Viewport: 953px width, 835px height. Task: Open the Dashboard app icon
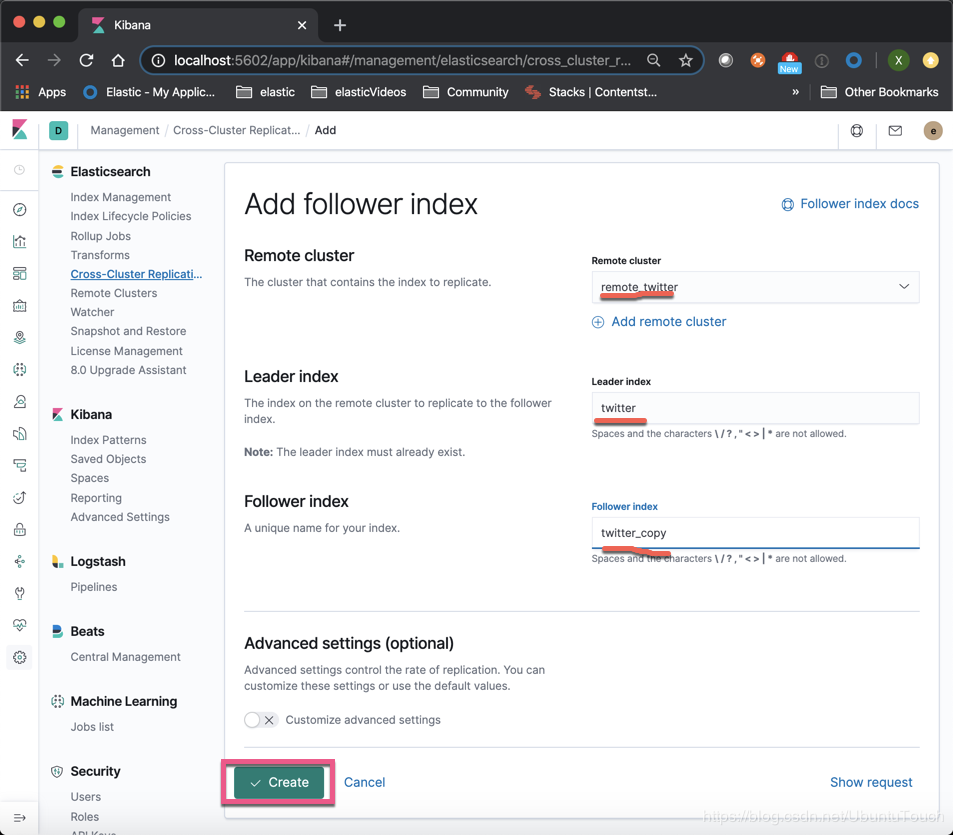(x=19, y=273)
